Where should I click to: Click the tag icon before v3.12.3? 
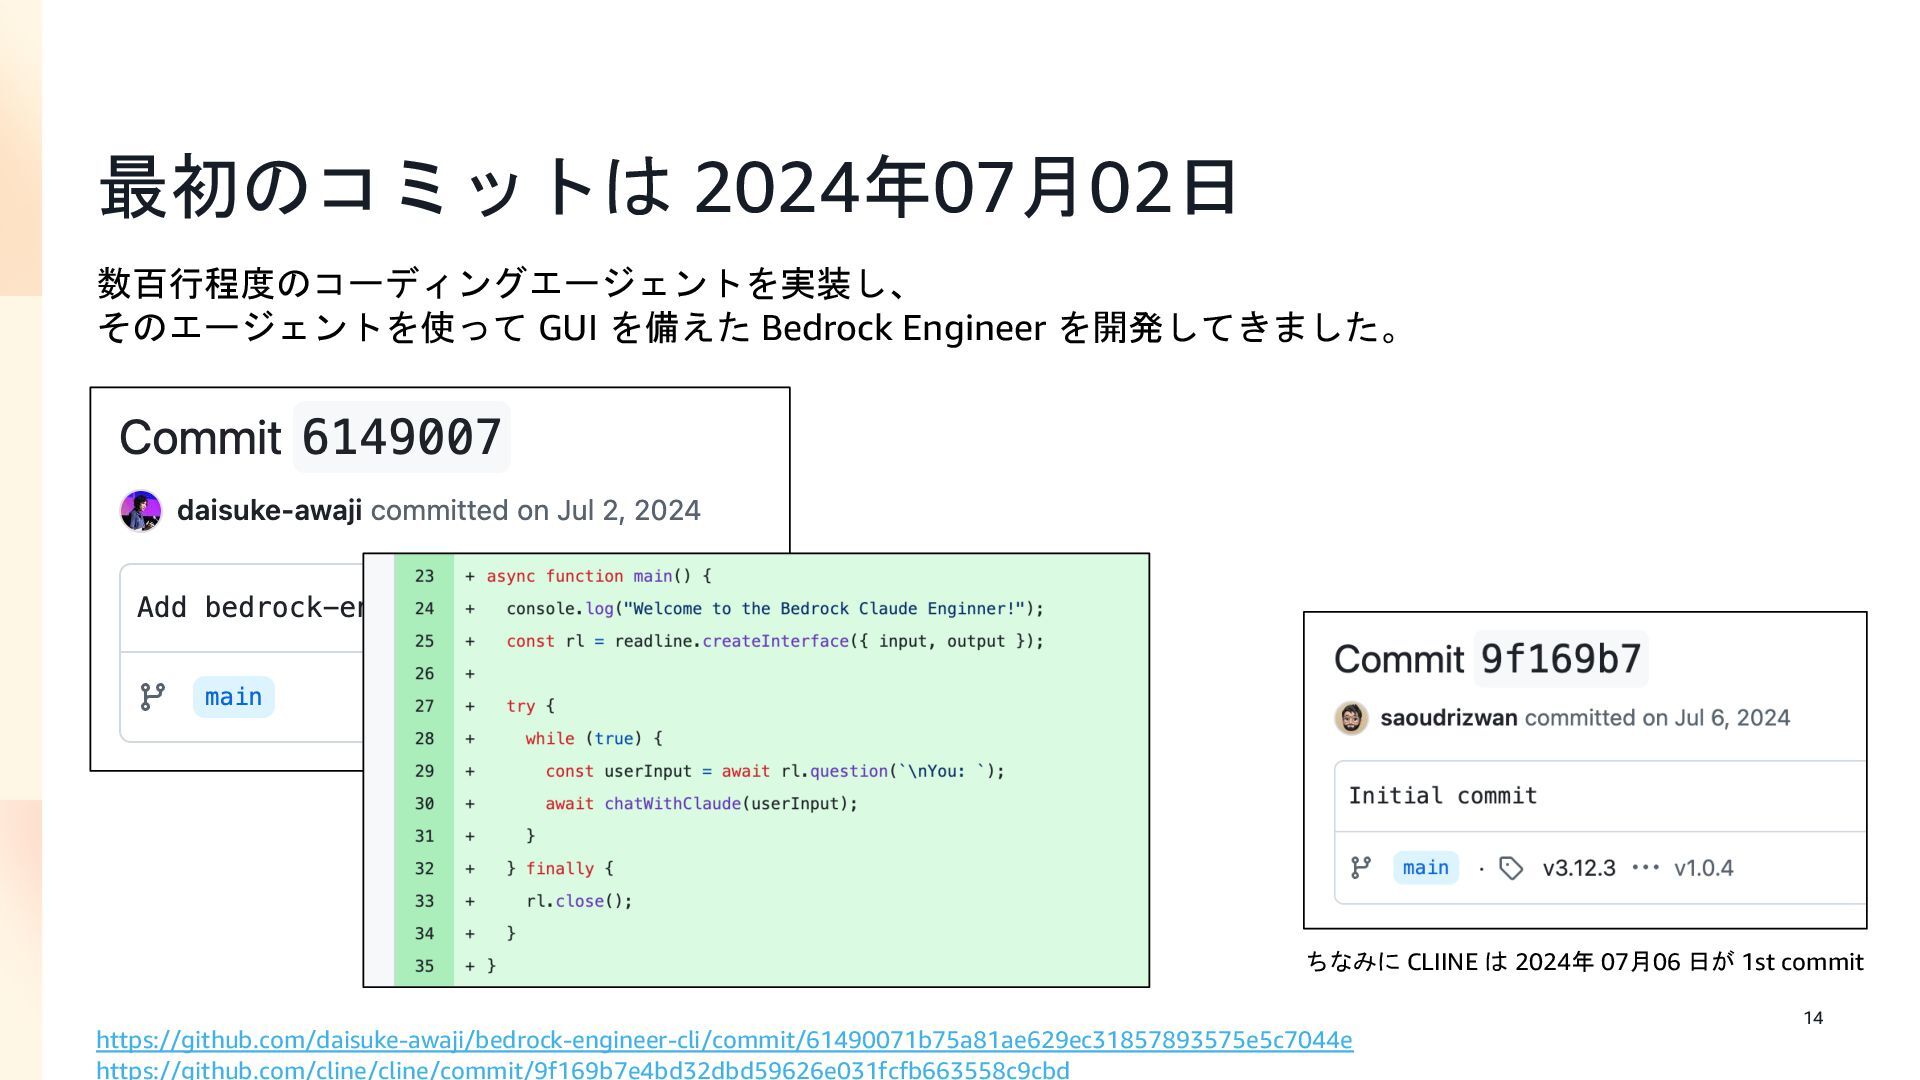pos(1511,868)
